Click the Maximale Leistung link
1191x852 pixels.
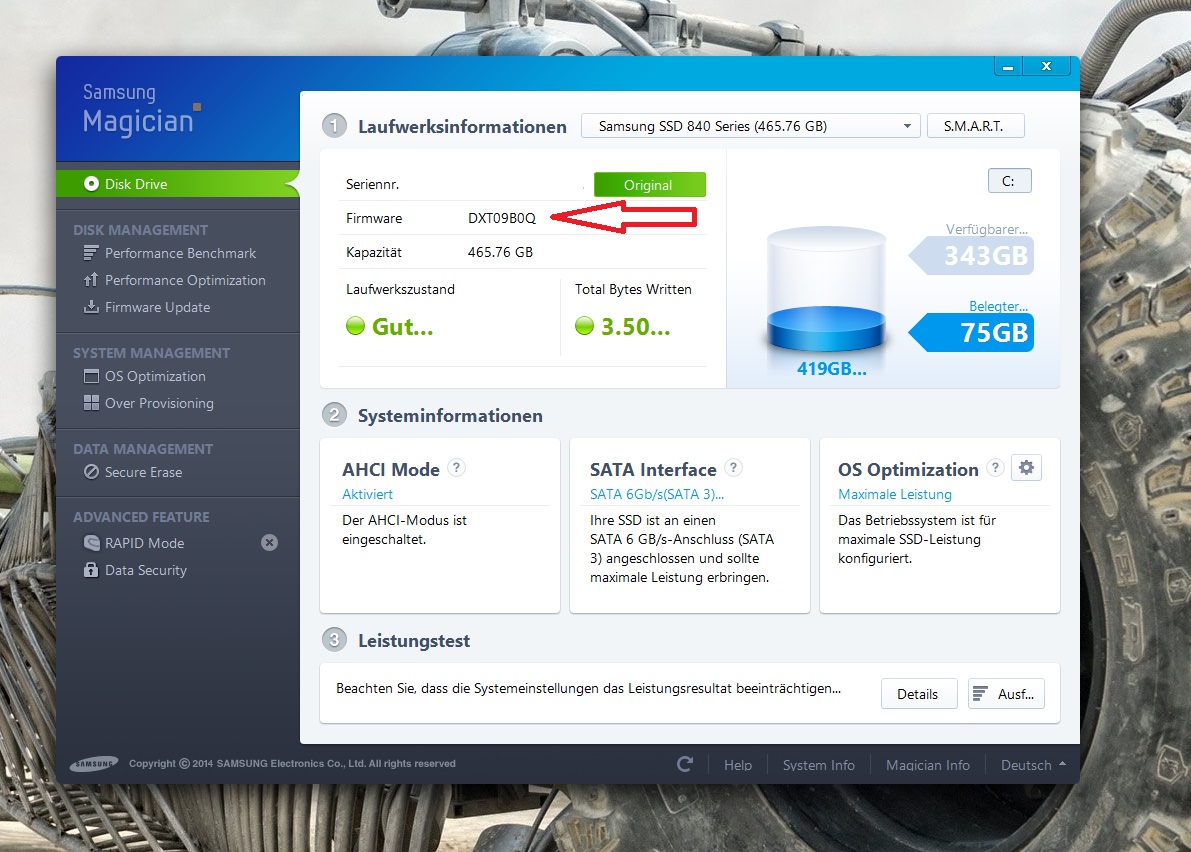(895, 494)
